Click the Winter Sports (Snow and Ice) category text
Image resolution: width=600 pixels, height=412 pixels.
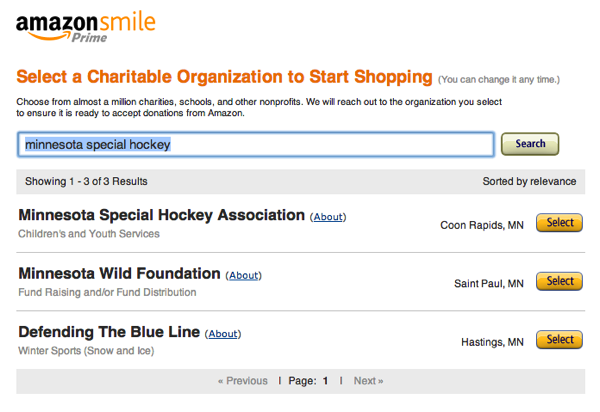[87, 351]
